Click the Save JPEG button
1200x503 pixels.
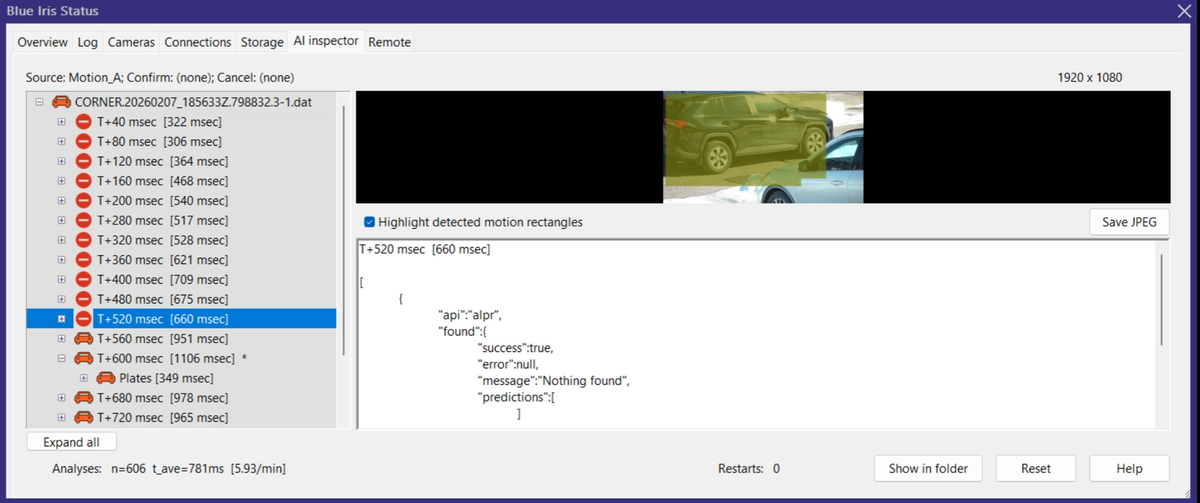(1129, 222)
